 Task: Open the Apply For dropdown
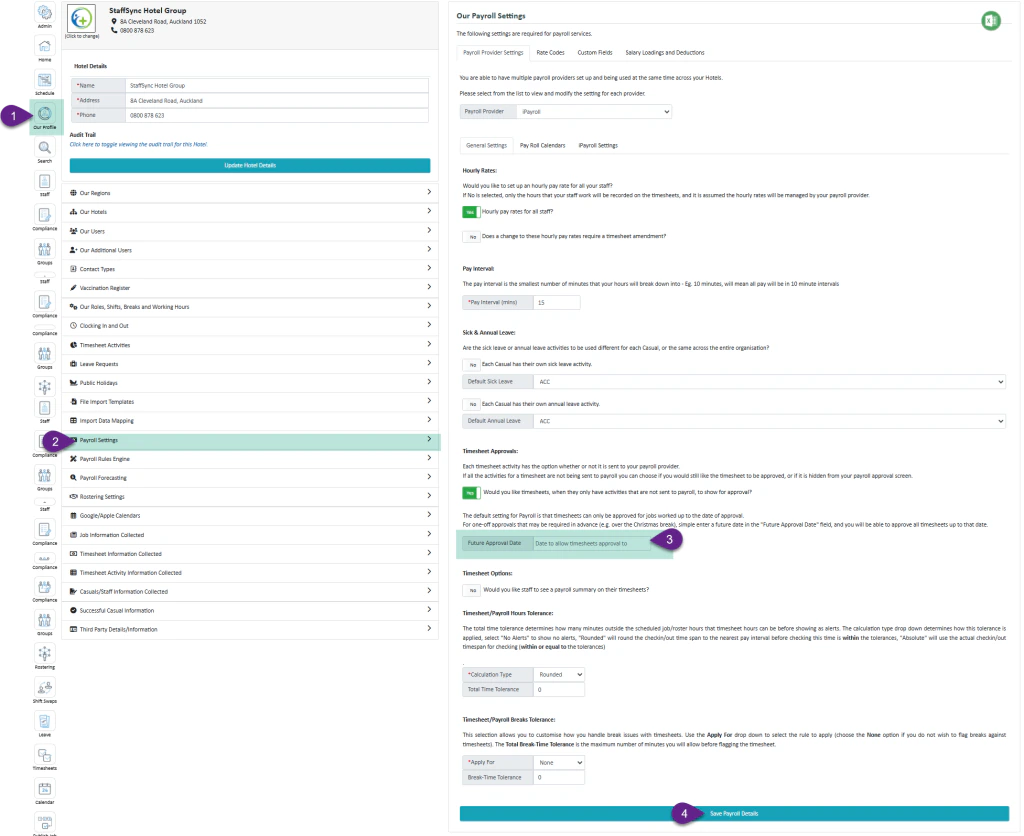(559, 762)
